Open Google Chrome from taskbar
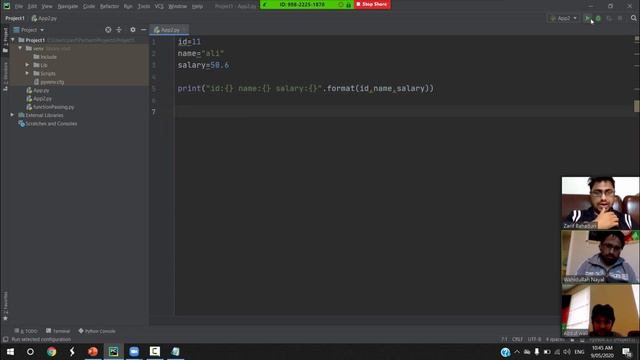The image size is (640, 360). 51,351
